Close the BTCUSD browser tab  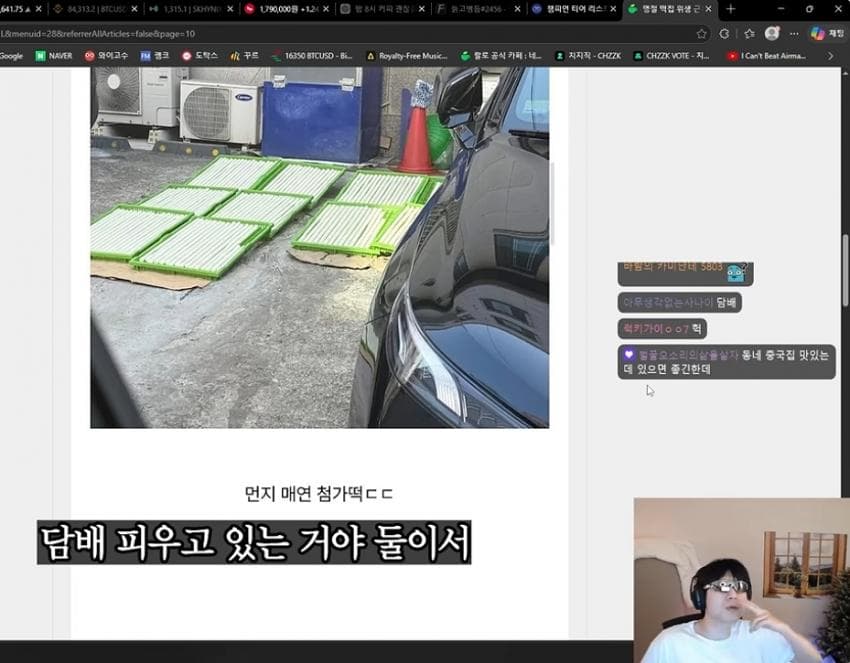pos(134,9)
